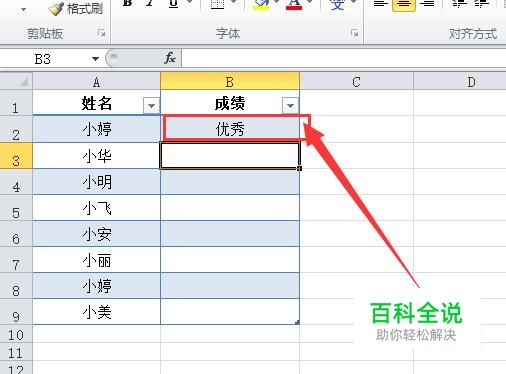506x374 pixels.
Task: Toggle italic formatting
Action: point(150,3)
